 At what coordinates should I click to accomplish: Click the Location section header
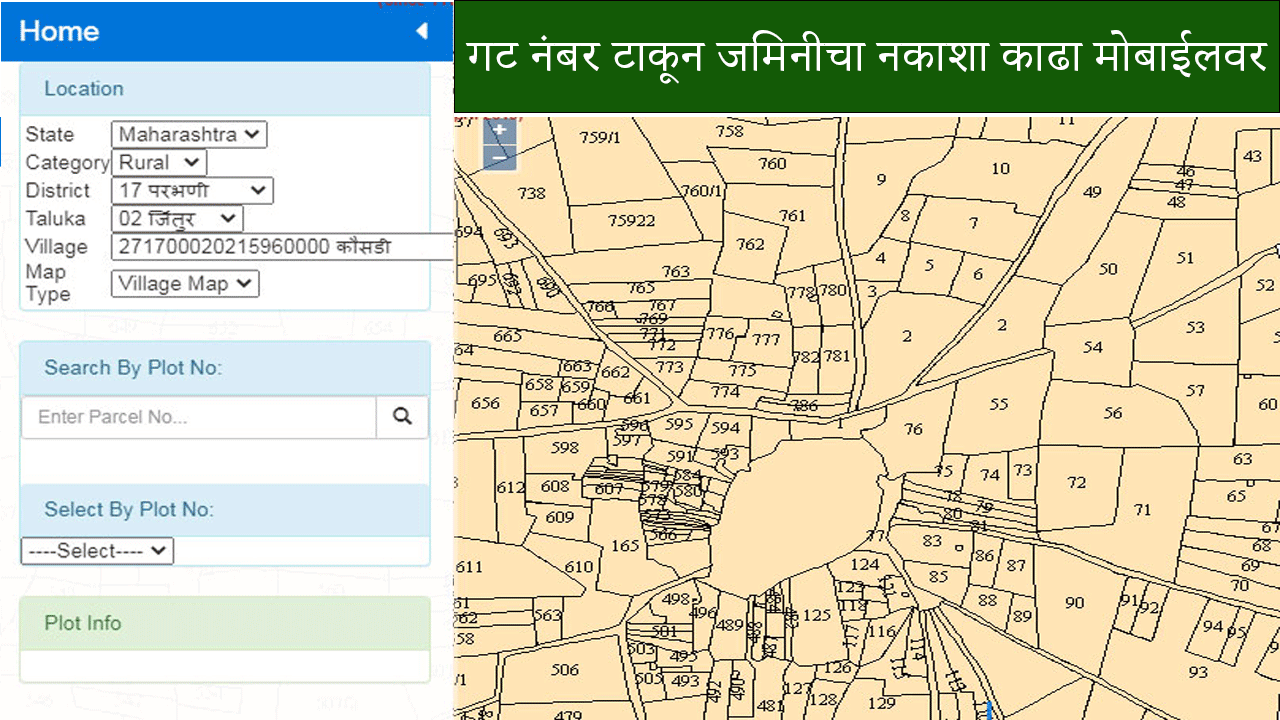click(84, 89)
